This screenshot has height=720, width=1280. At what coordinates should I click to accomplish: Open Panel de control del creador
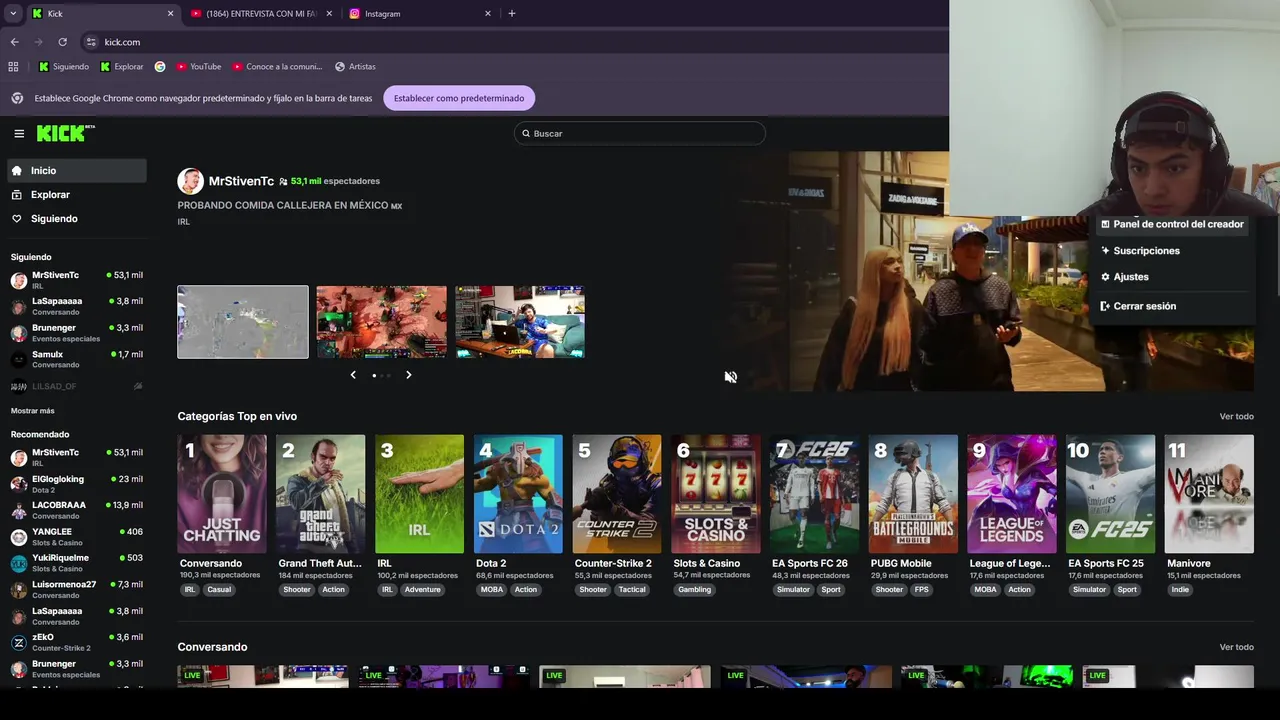pos(1172,224)
